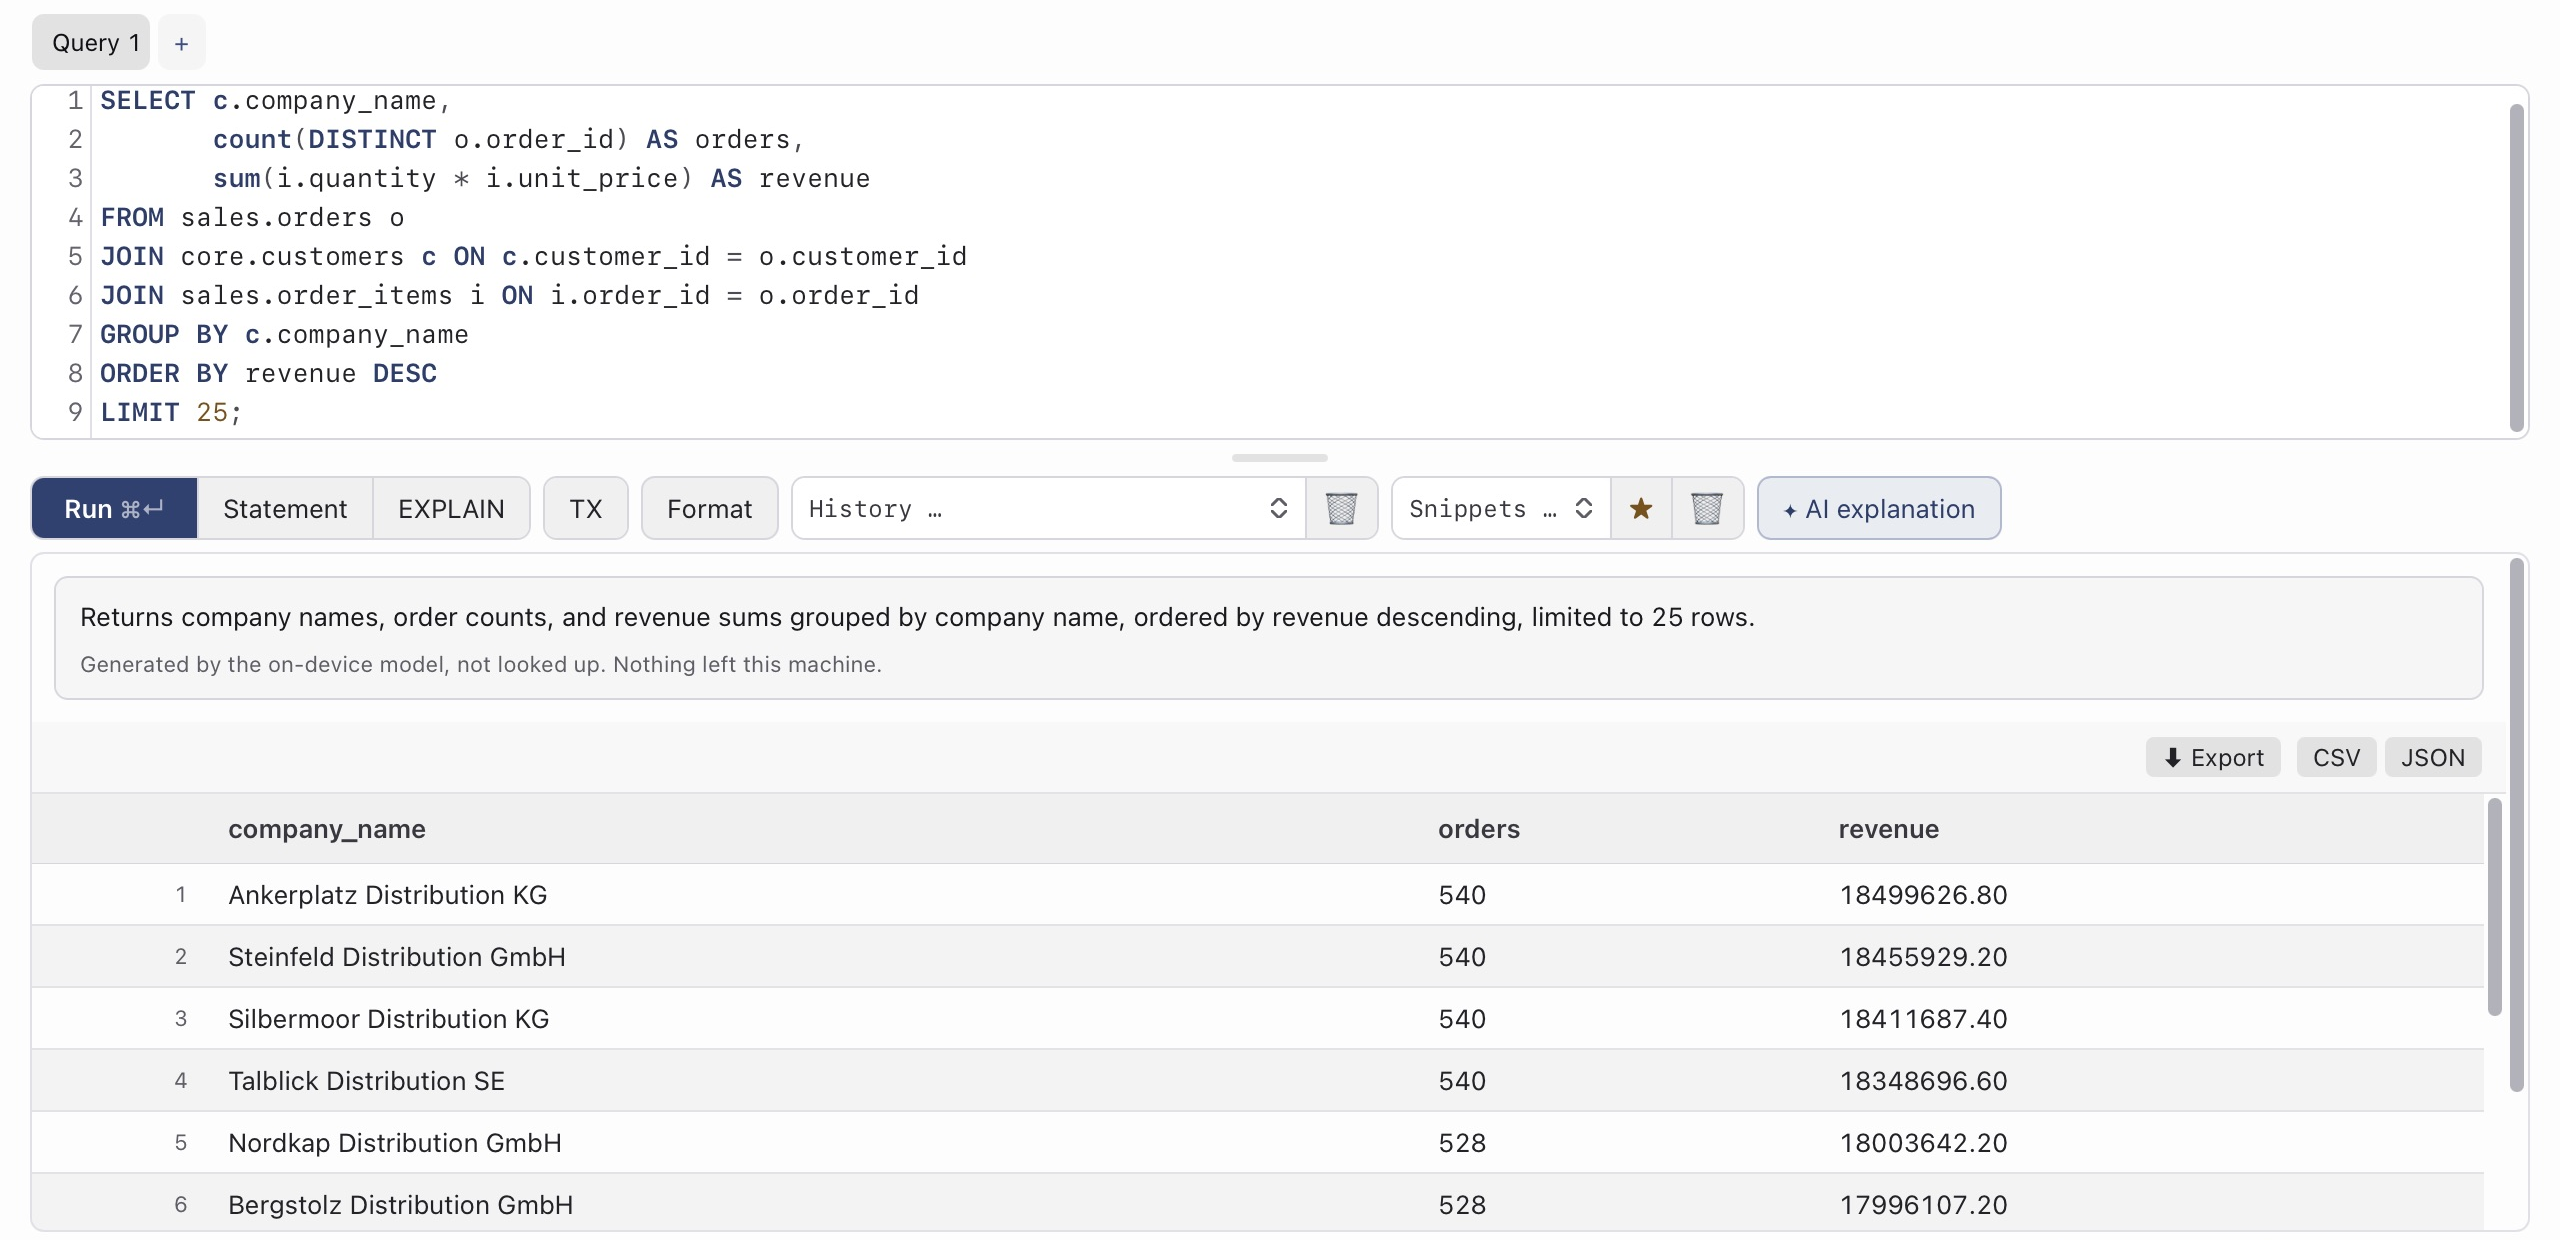Sort by company_name column header
Image resolution: width=2560 pixels, height=1240 pixels.
(327, 829)
